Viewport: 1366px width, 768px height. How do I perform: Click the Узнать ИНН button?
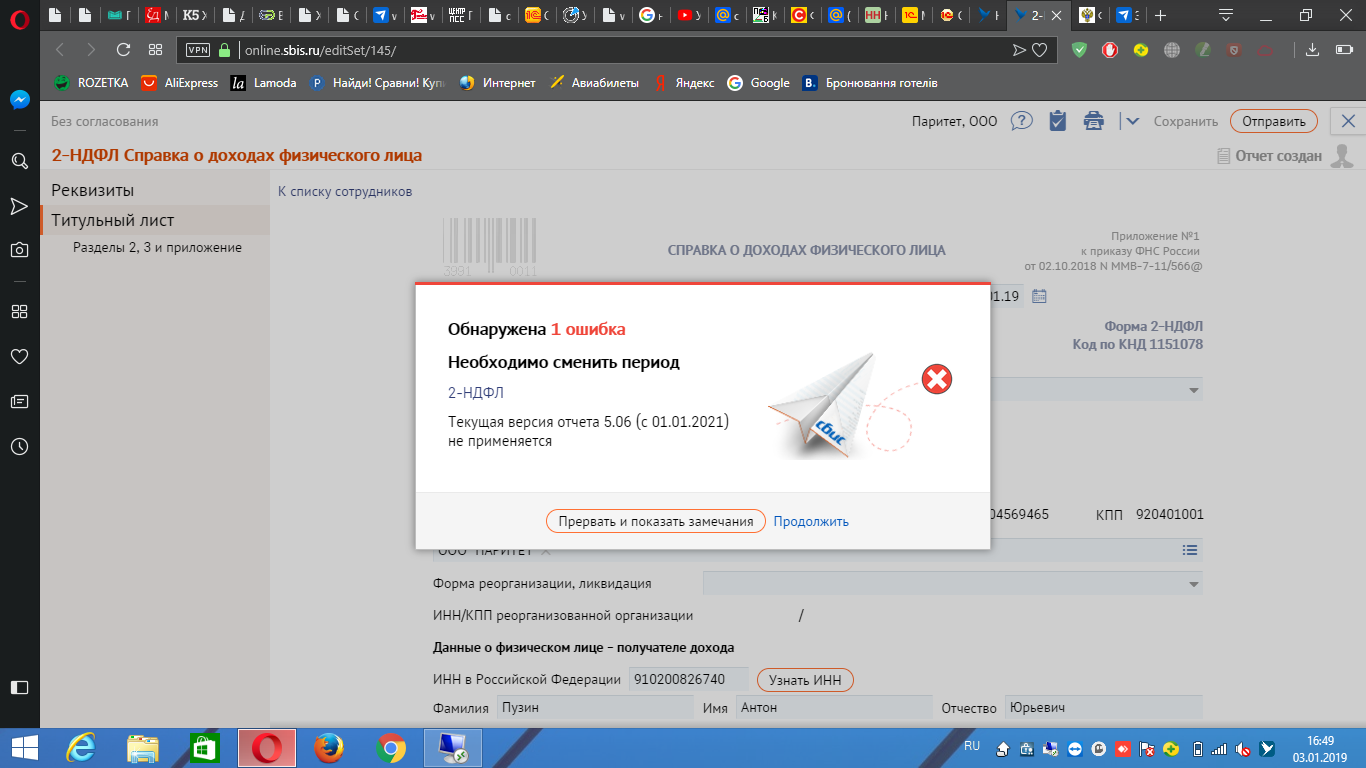tap(805, 680)
